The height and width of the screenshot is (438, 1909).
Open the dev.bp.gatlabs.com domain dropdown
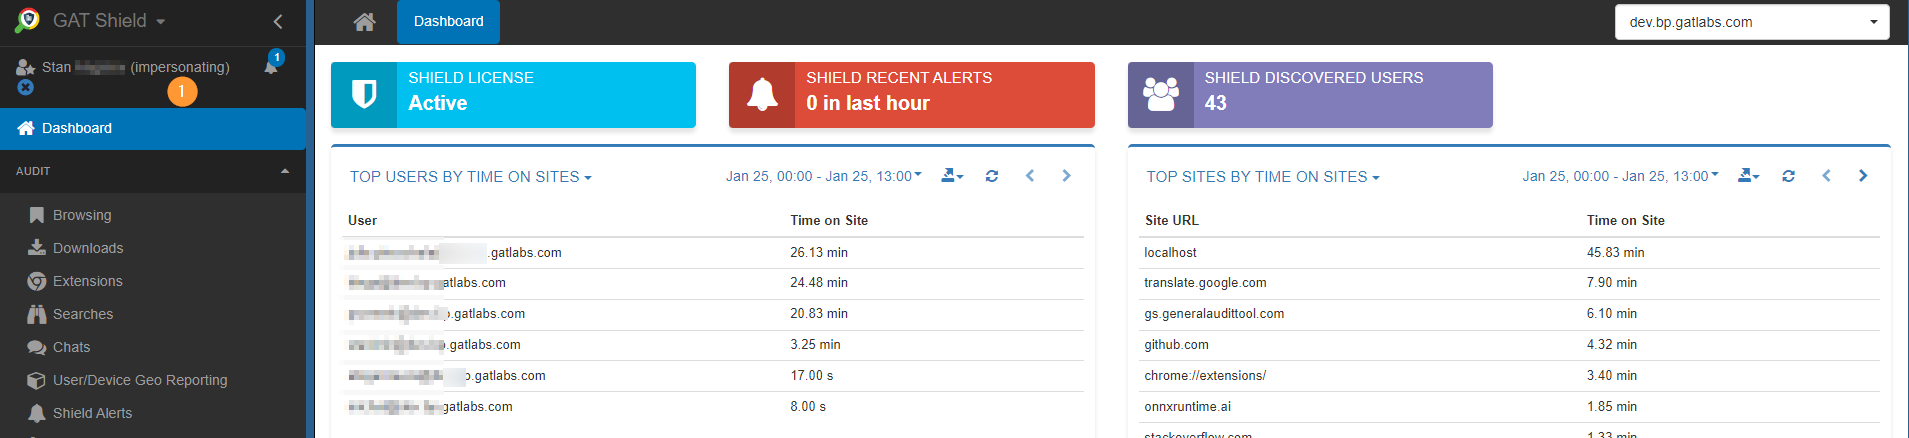(1752, 22)
